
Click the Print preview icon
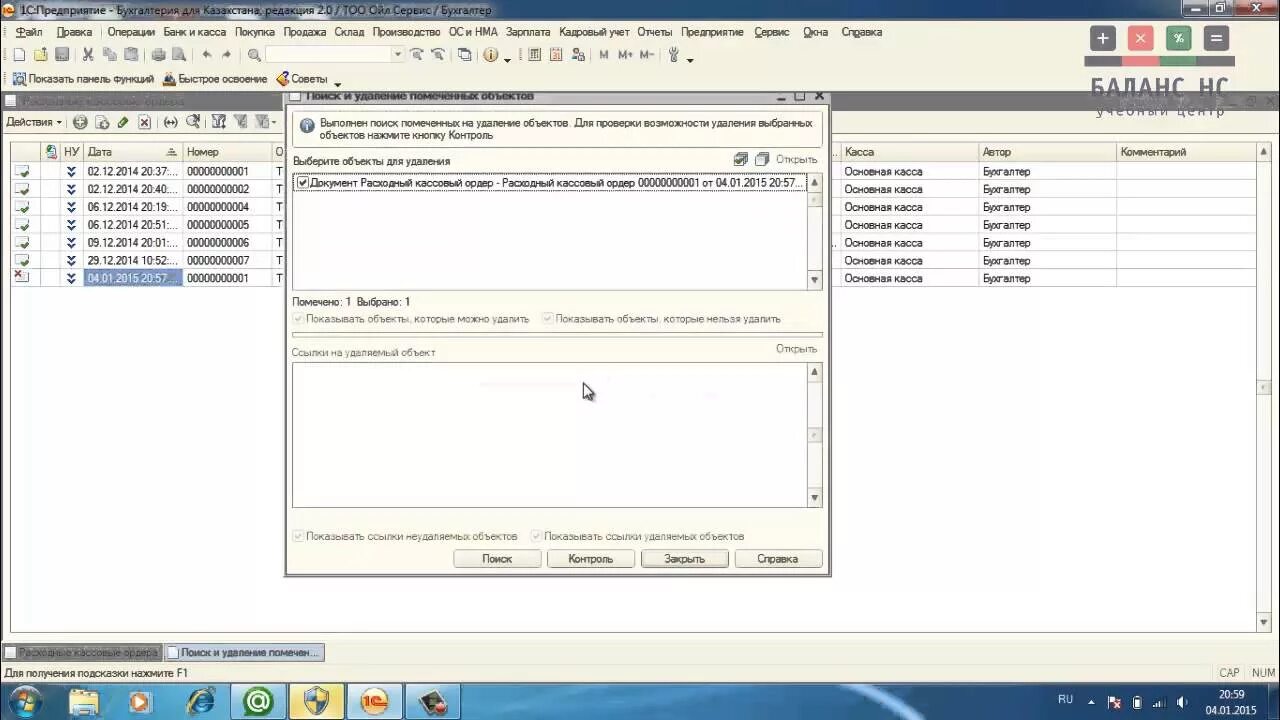point(179,55)
